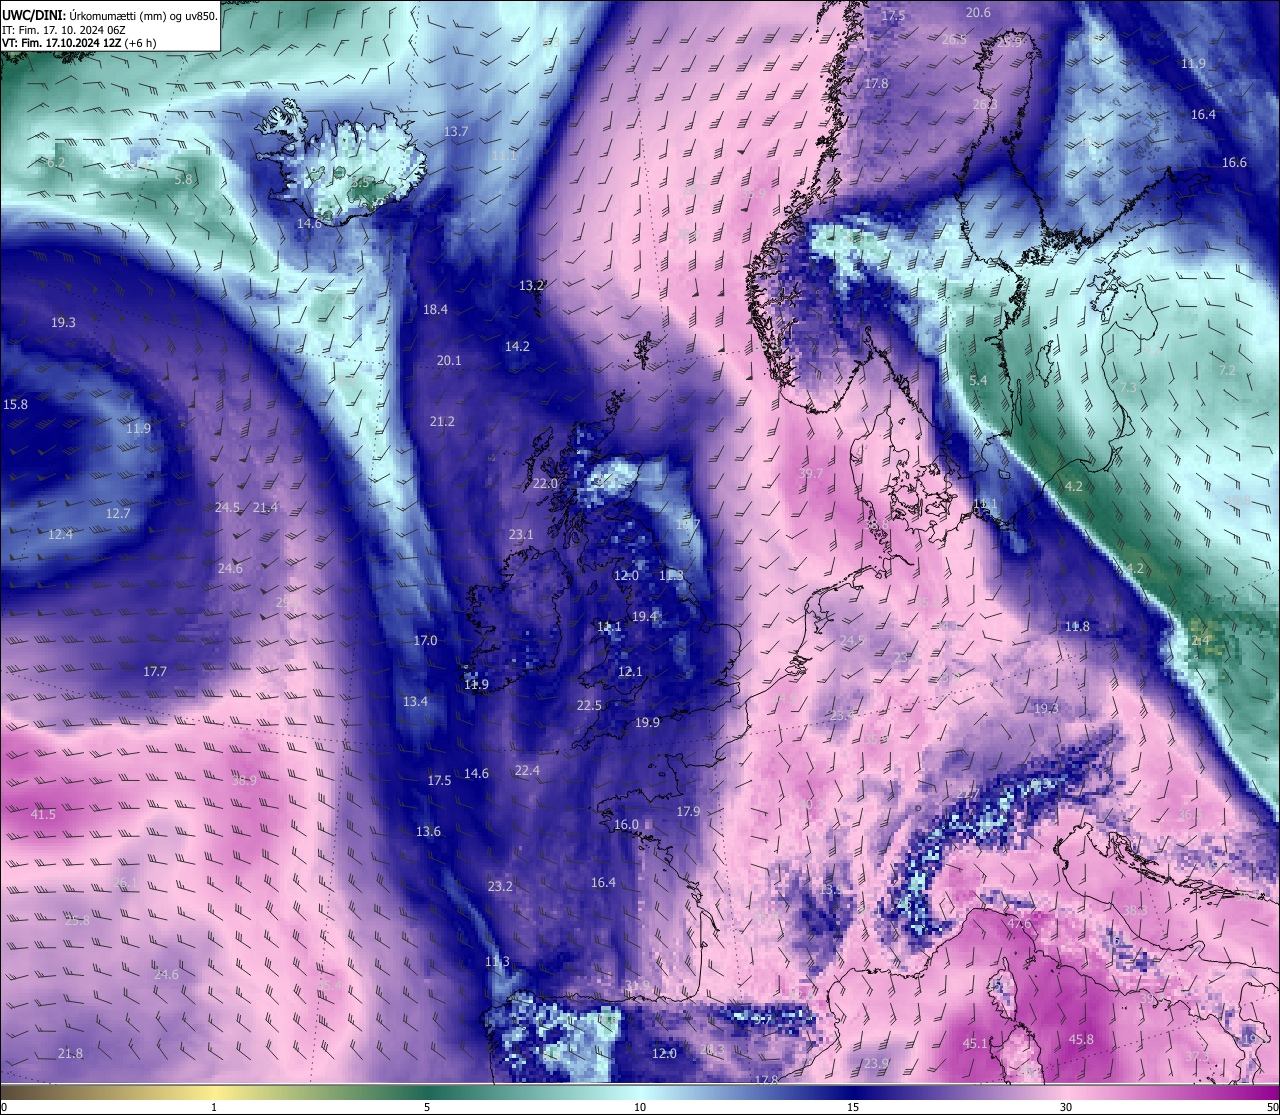Viewport: 1280px width, 1115px height.
Task: Click the 22.5 value label
Action: (589, 706)
